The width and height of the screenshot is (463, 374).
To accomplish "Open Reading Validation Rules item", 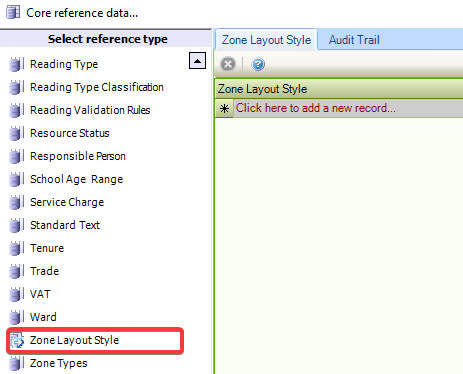I will [90, 110].
